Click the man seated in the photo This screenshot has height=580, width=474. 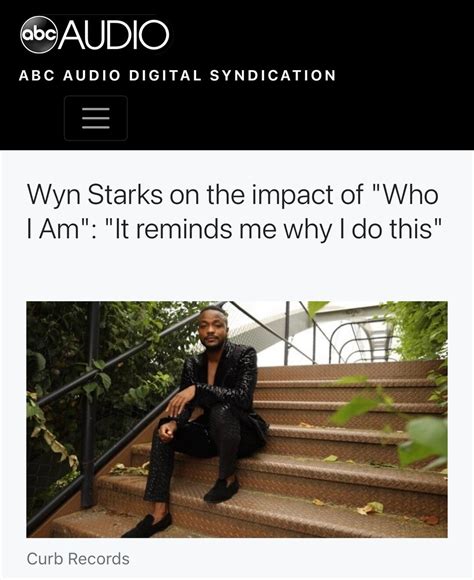pos(207,418)
